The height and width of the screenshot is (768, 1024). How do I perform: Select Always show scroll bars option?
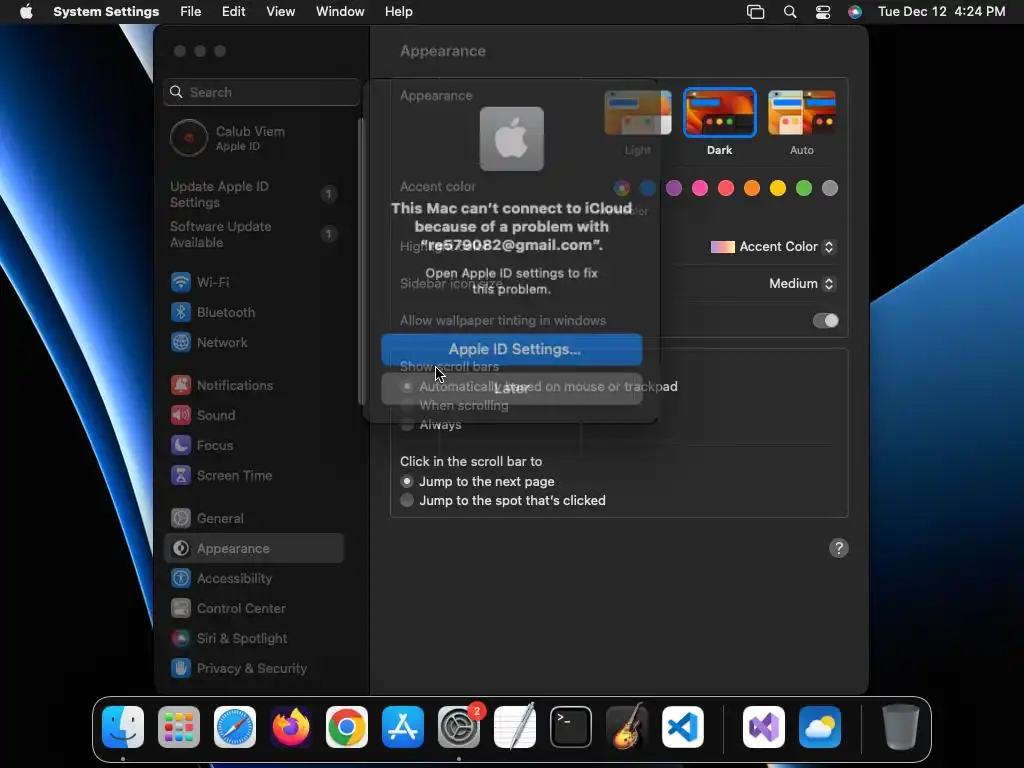pyautogui.click(x=407, y=425)
